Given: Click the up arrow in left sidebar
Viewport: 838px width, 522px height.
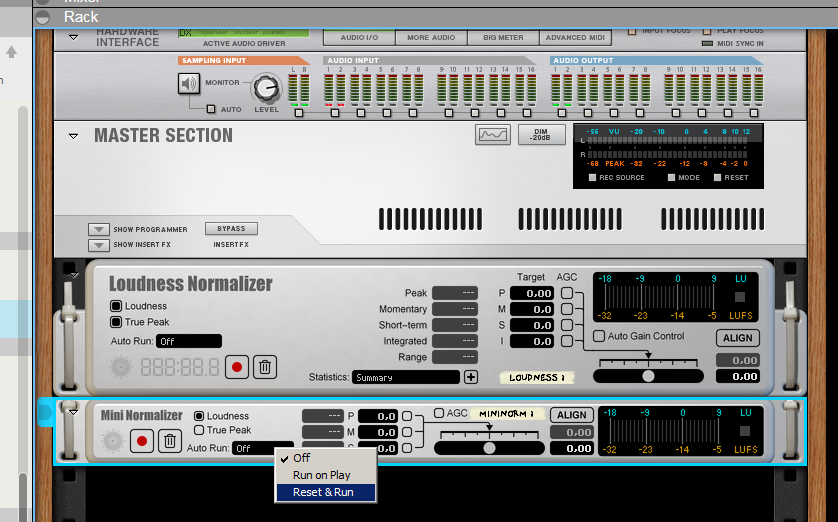Looking at the screenshot, I should (11, 52).
